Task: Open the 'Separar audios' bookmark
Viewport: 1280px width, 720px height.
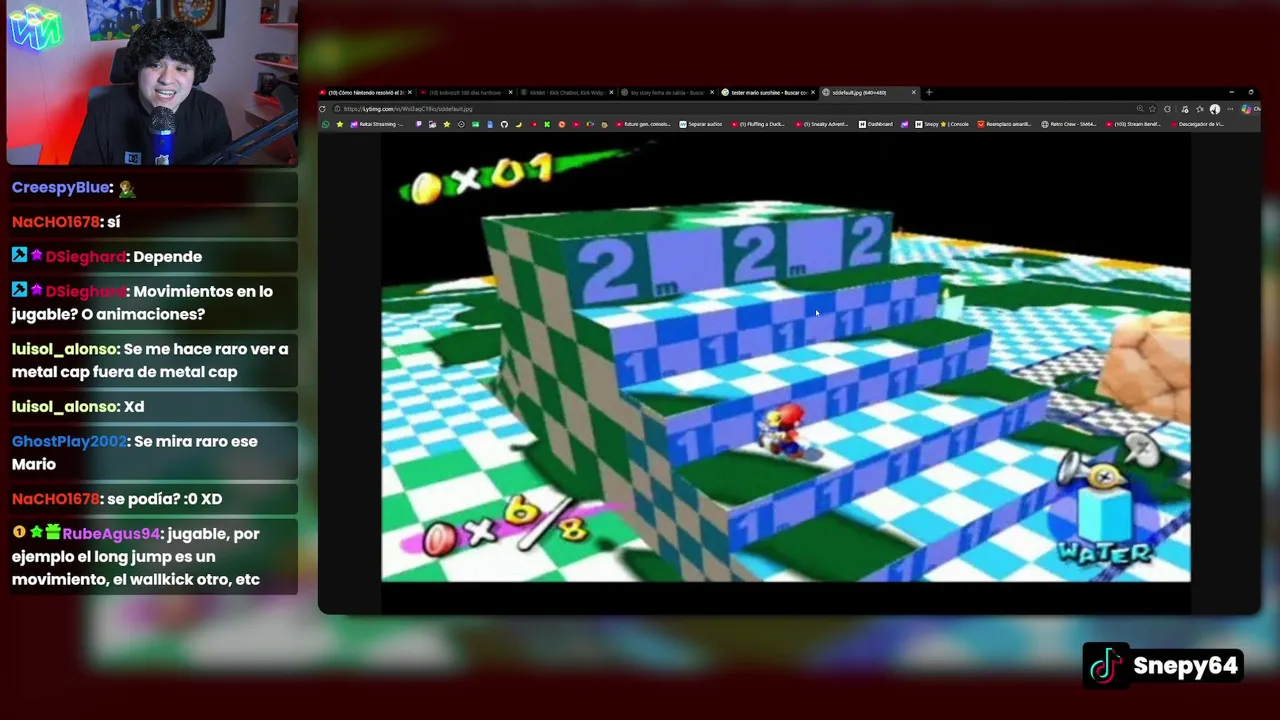Action: (701, 124)
